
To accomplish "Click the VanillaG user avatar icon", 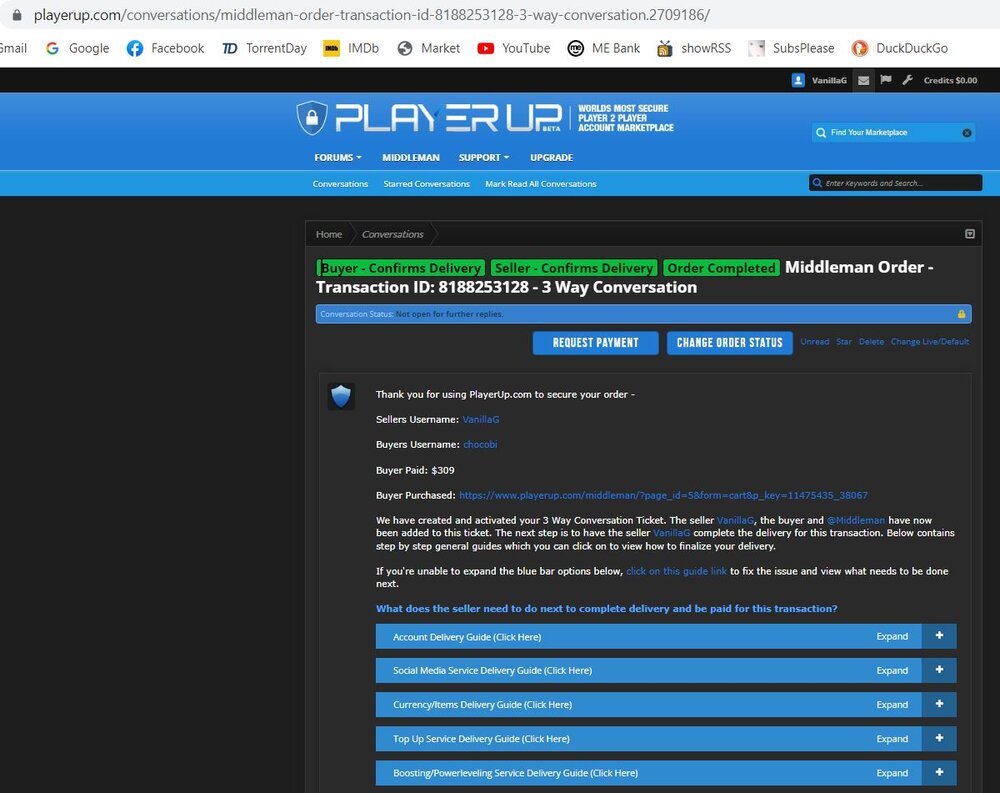I will click(798, 80).
